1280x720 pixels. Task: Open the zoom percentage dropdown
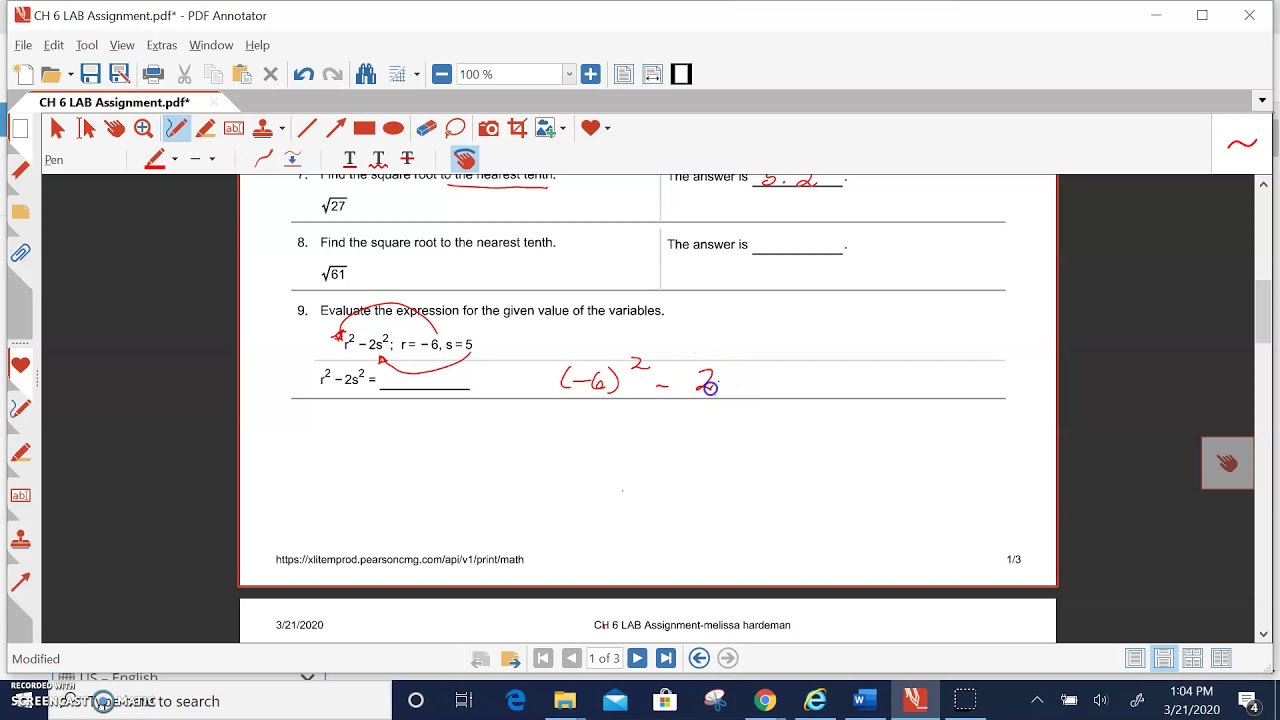pyautogui.click(x=569, y=74)
